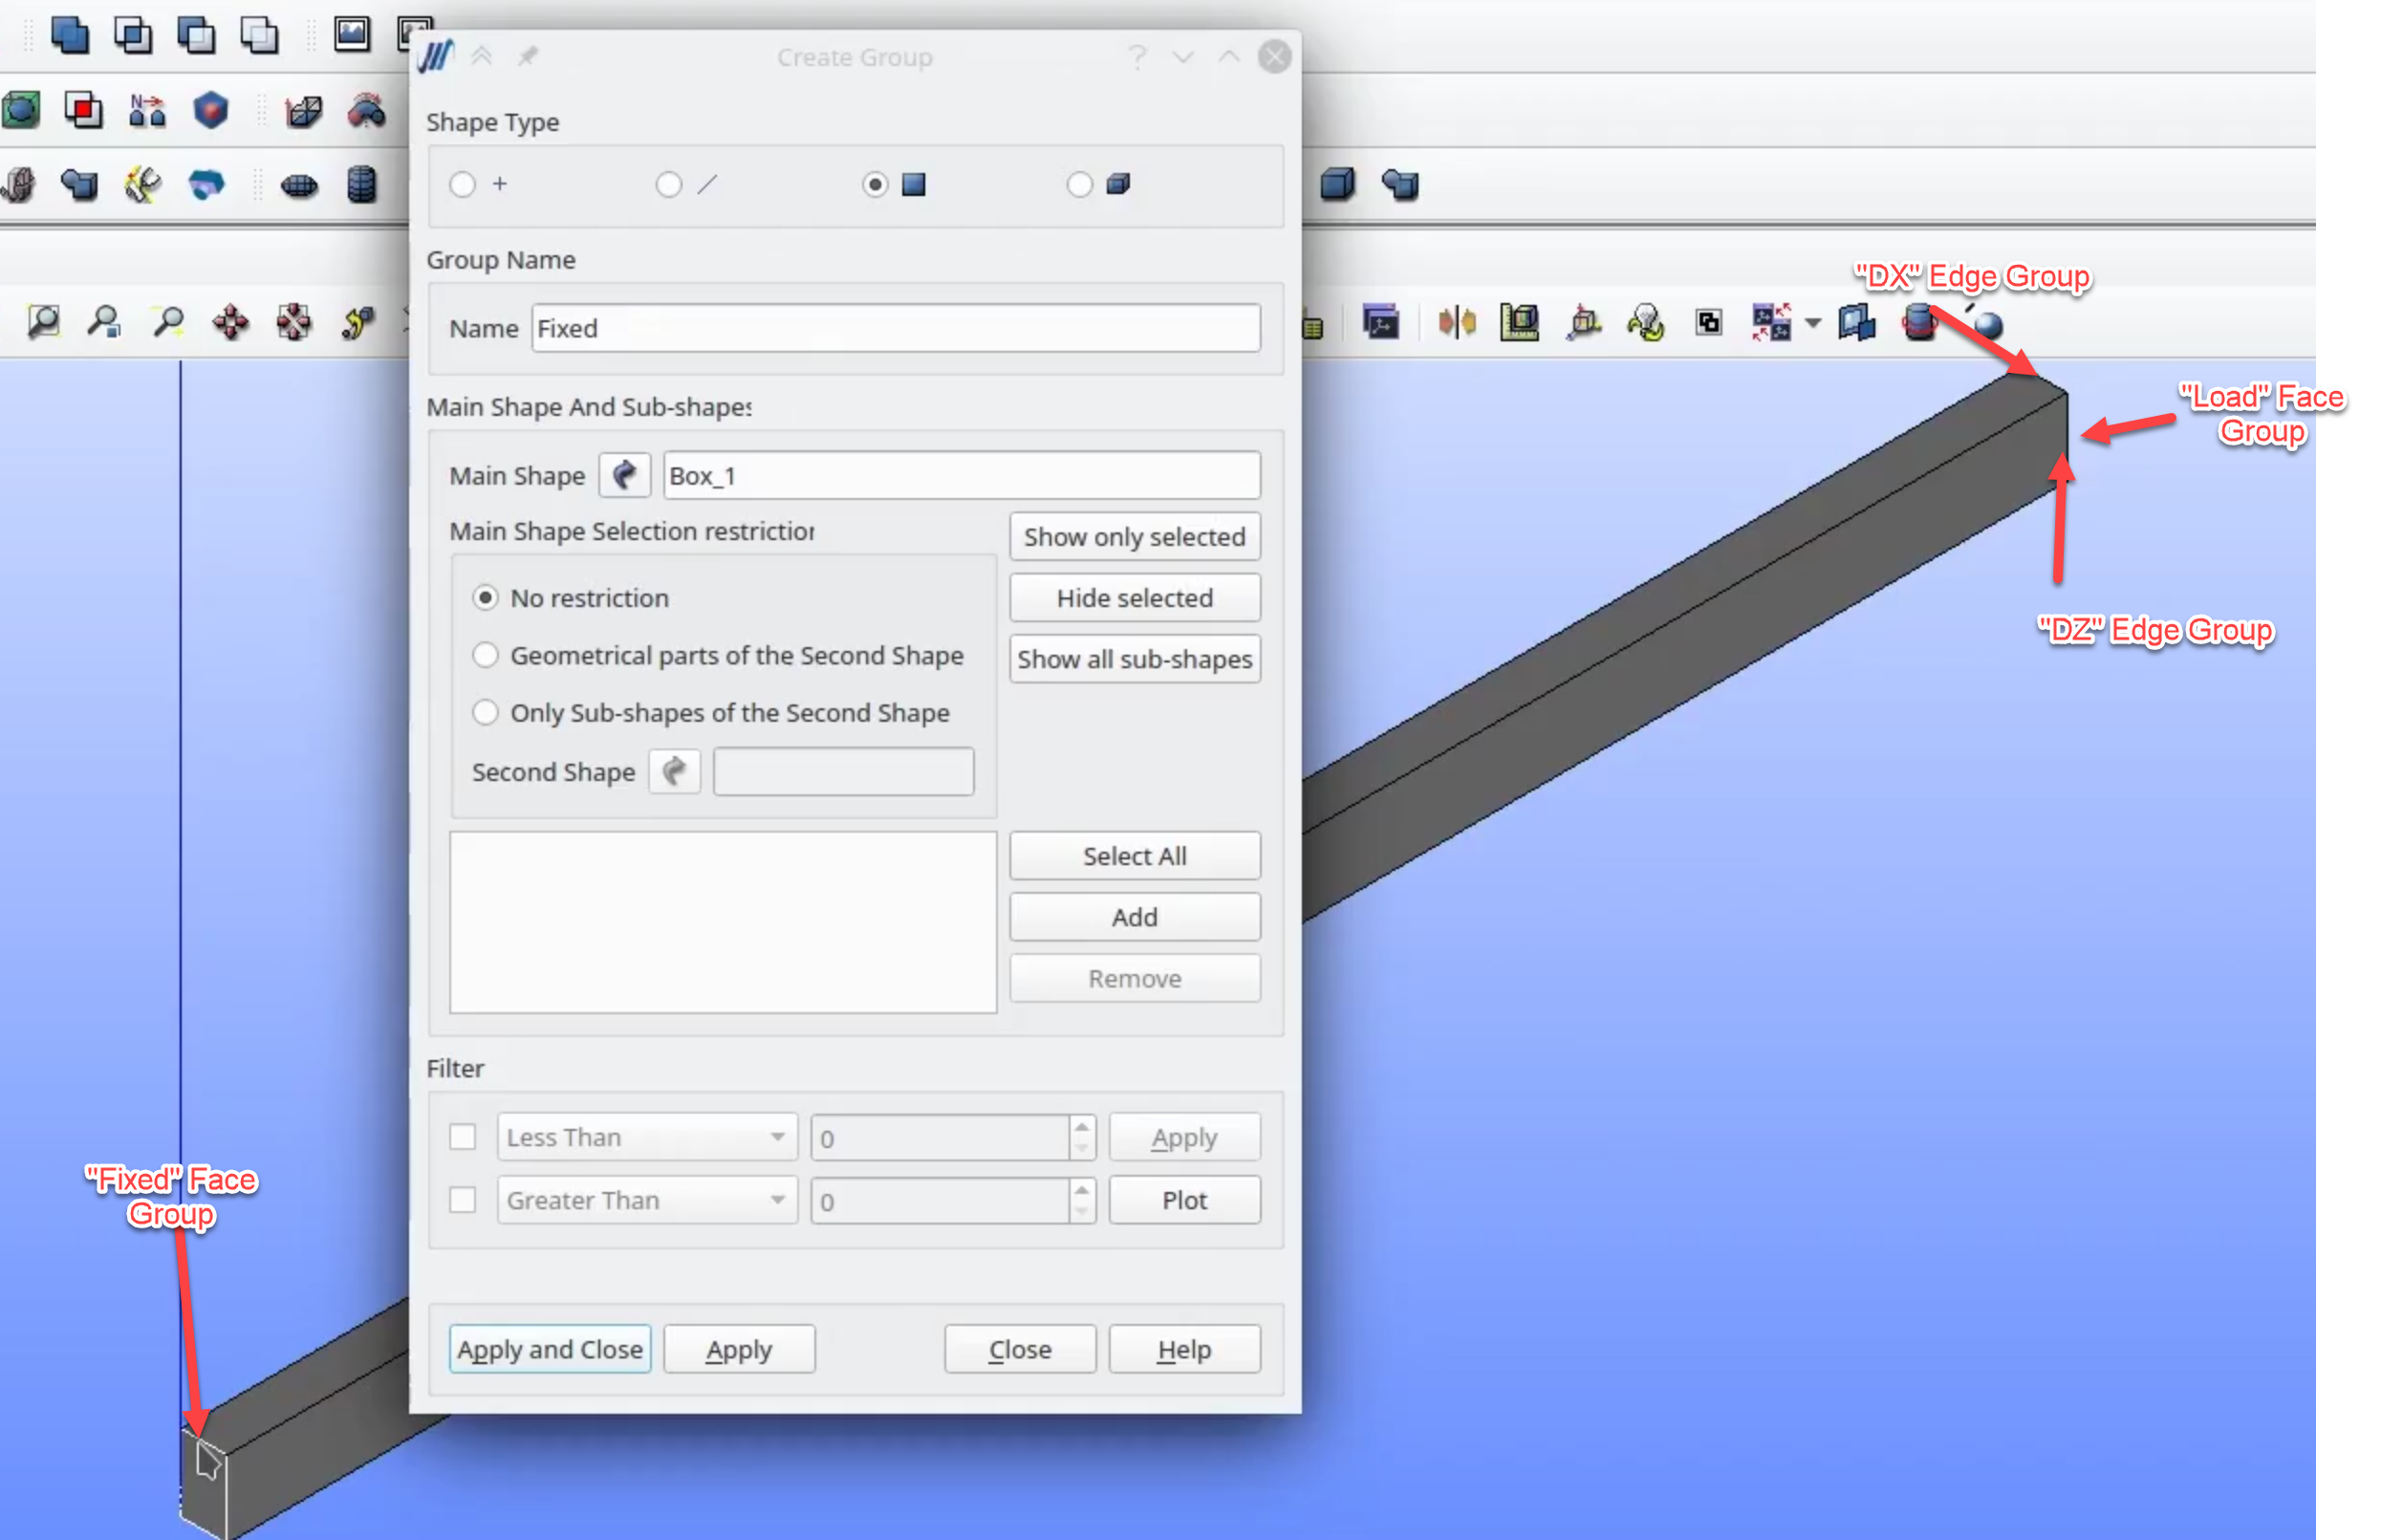2403x1540 pixels.
Task: Check the Less Than filter checkbox
Action: click(462, 1137)
